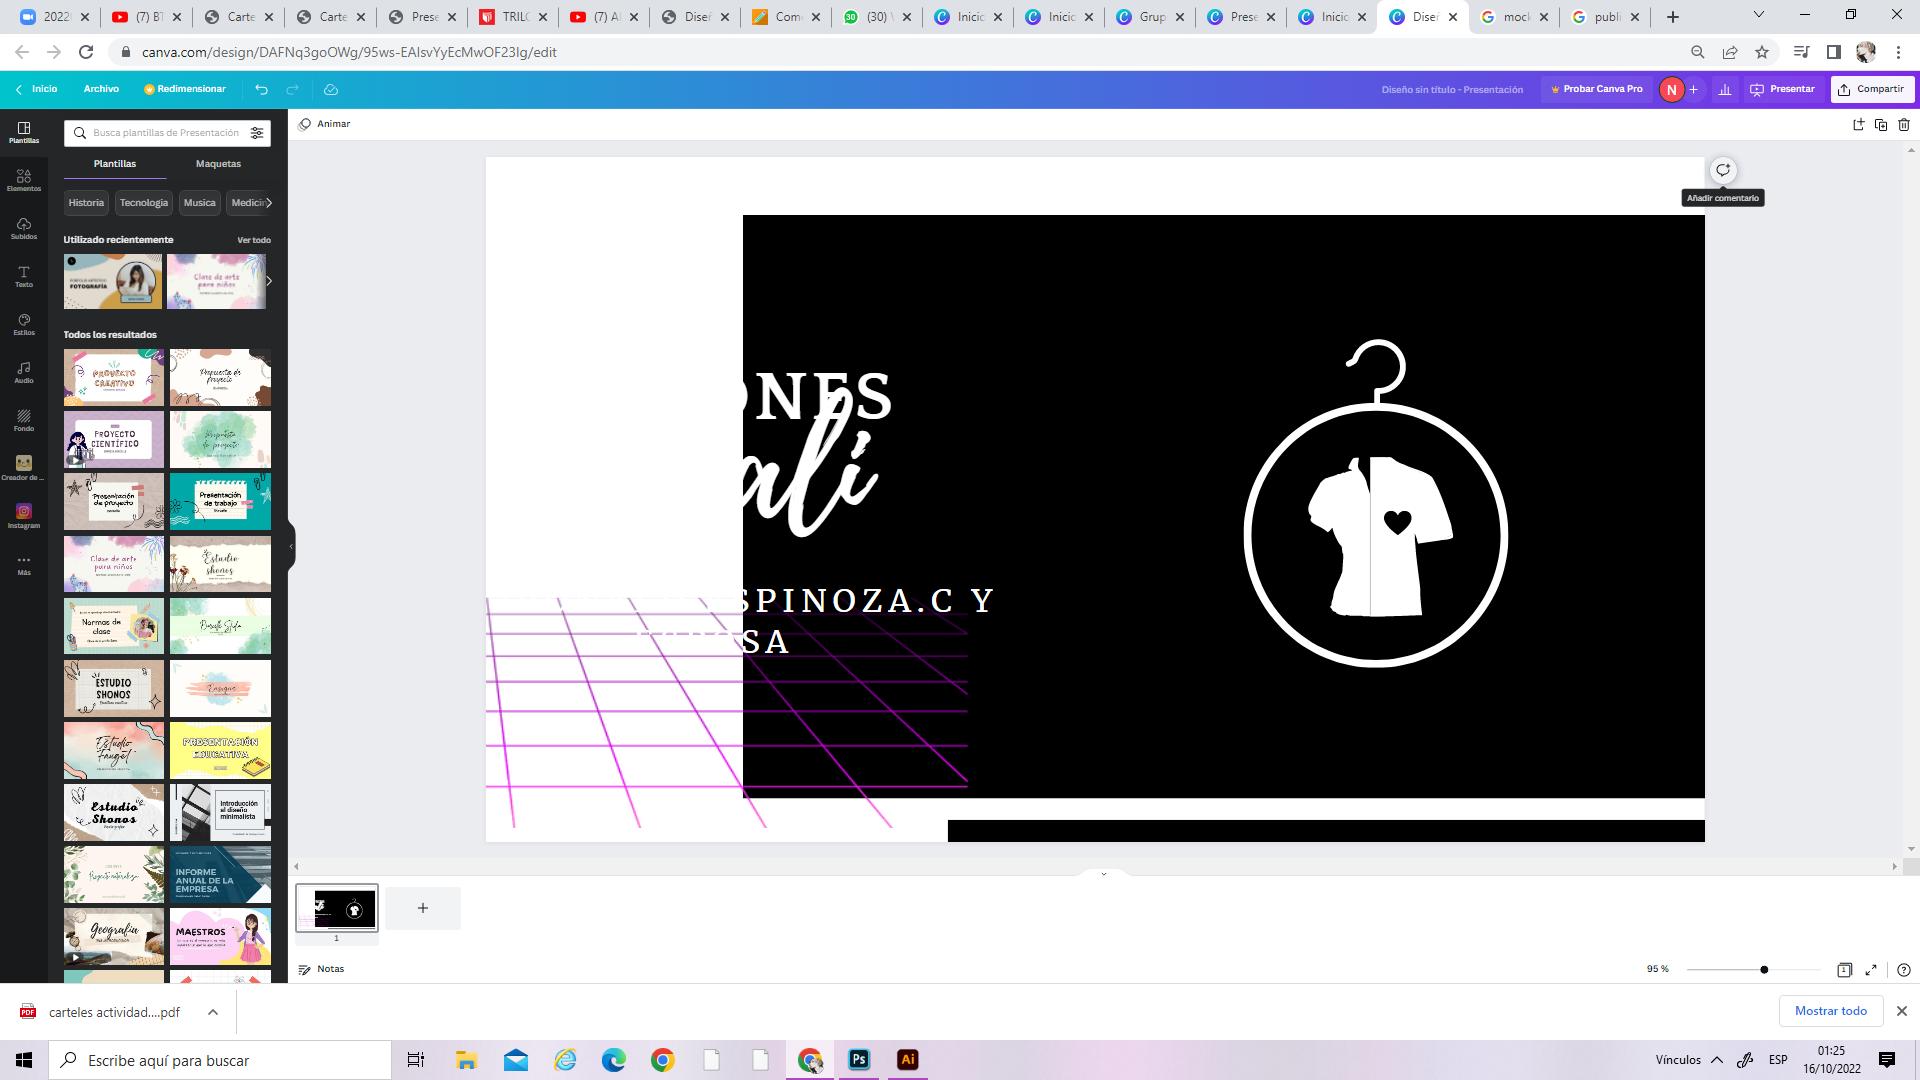Image resolution: width=1920 pixels, height=1080 pixels.
Task: Open the Subidos uploads panel
Action: pyautogui.click(x=24, y=228)
